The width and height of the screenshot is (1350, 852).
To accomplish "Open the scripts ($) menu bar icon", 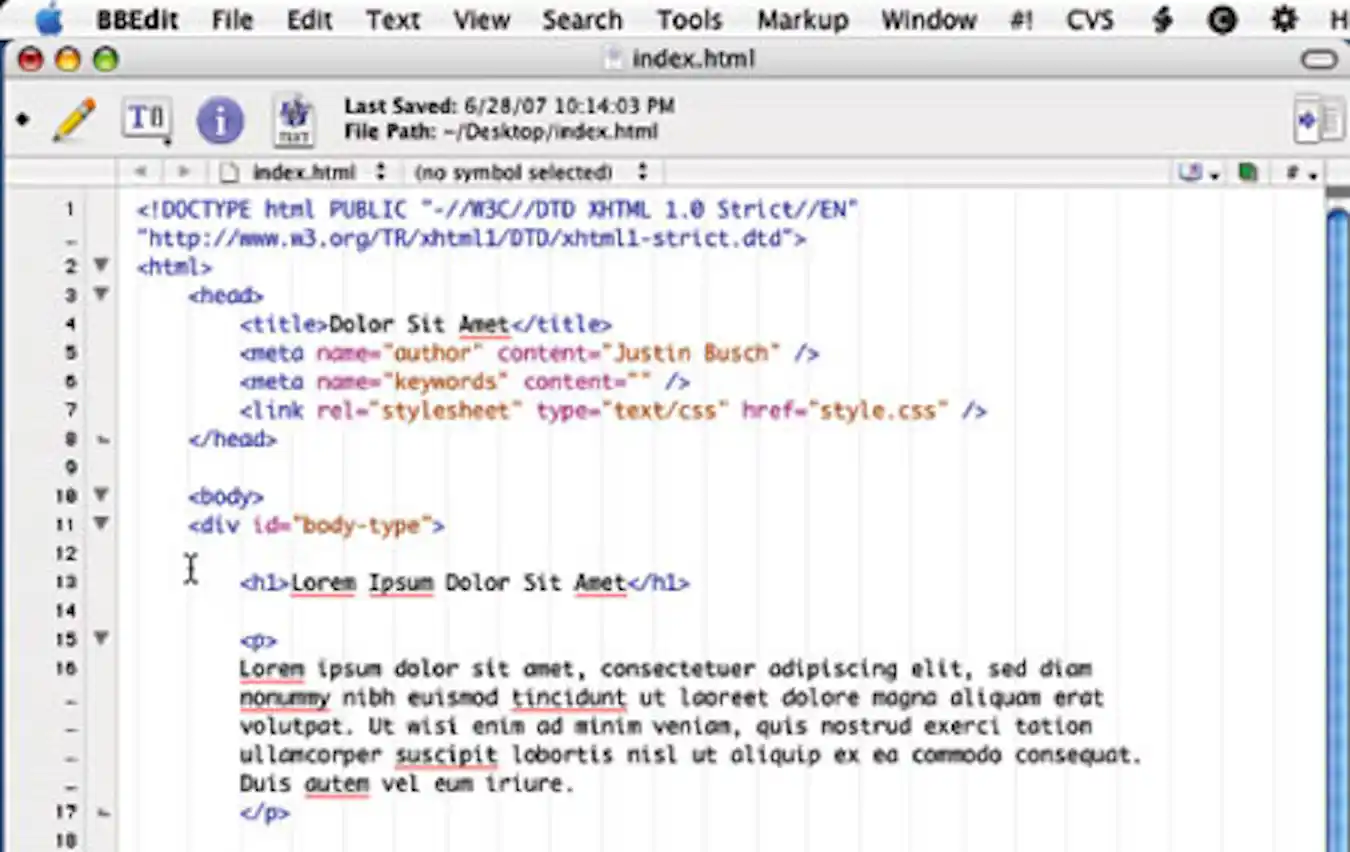I will pyautogui.click(x=1162, y=18).
